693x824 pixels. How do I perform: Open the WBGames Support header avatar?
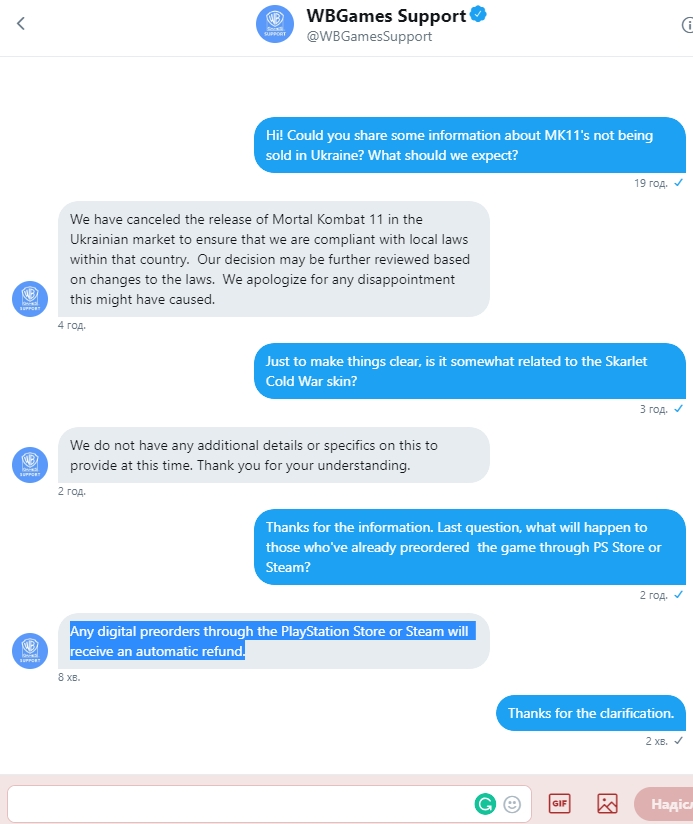click(275, 25)
